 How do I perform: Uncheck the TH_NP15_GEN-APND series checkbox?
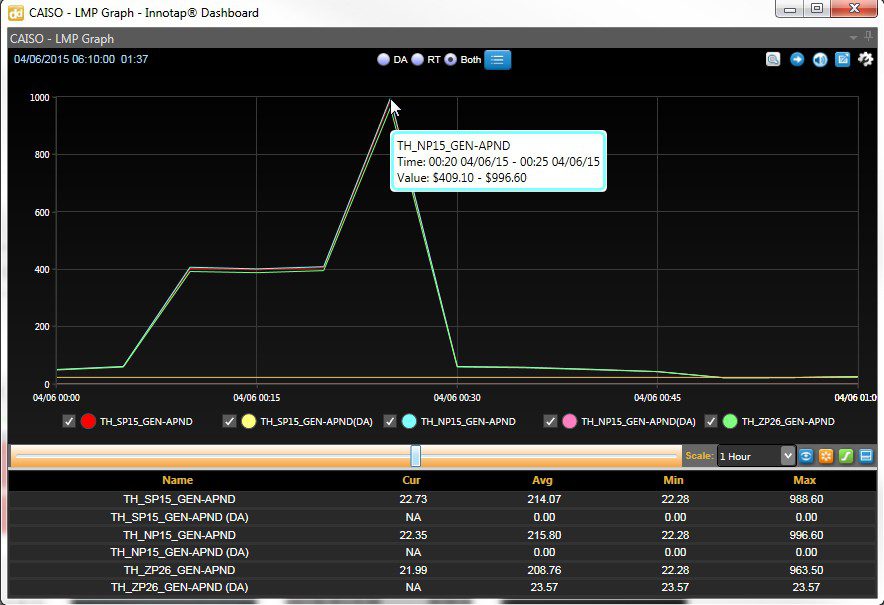(x=390, y=421)
